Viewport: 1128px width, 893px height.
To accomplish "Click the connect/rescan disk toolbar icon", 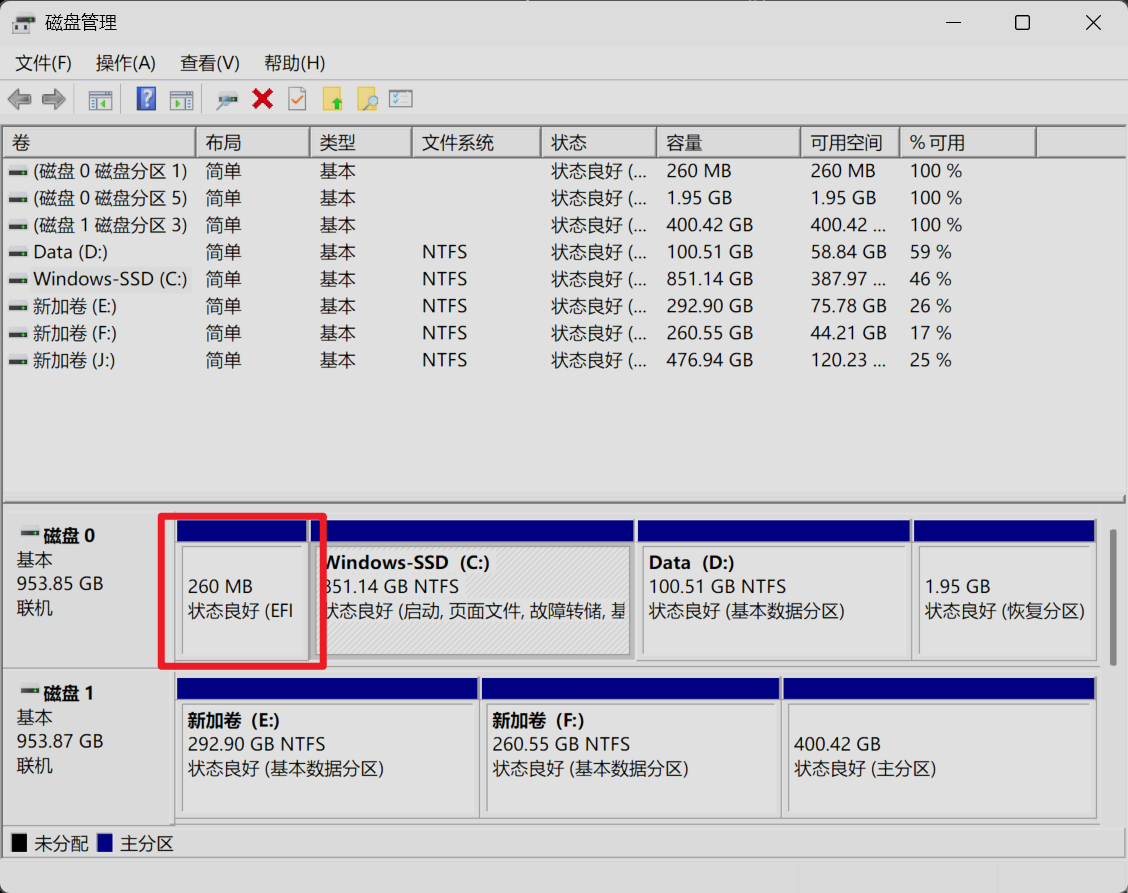I will pyautogui.click(x=227, y=99).
